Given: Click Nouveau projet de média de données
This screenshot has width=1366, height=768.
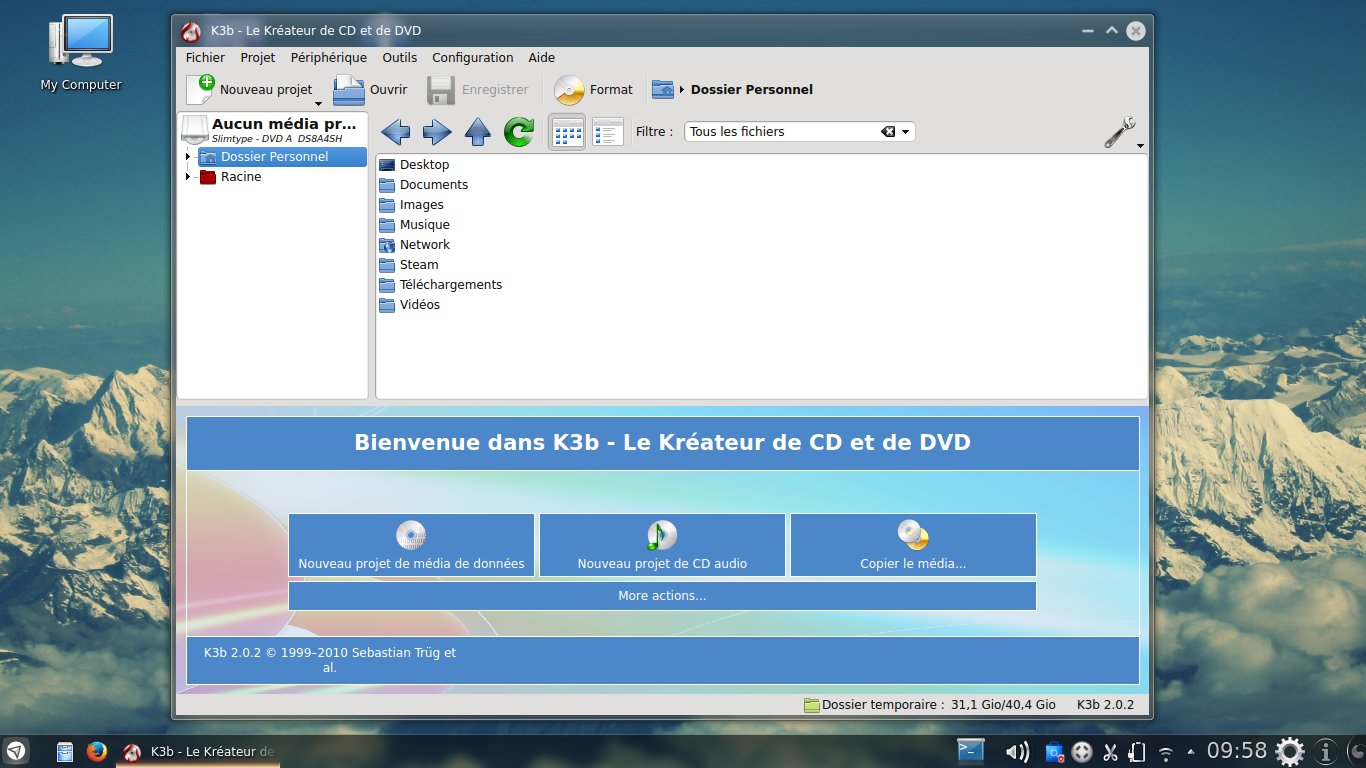Looking at the screenshot, I should 411,545.
